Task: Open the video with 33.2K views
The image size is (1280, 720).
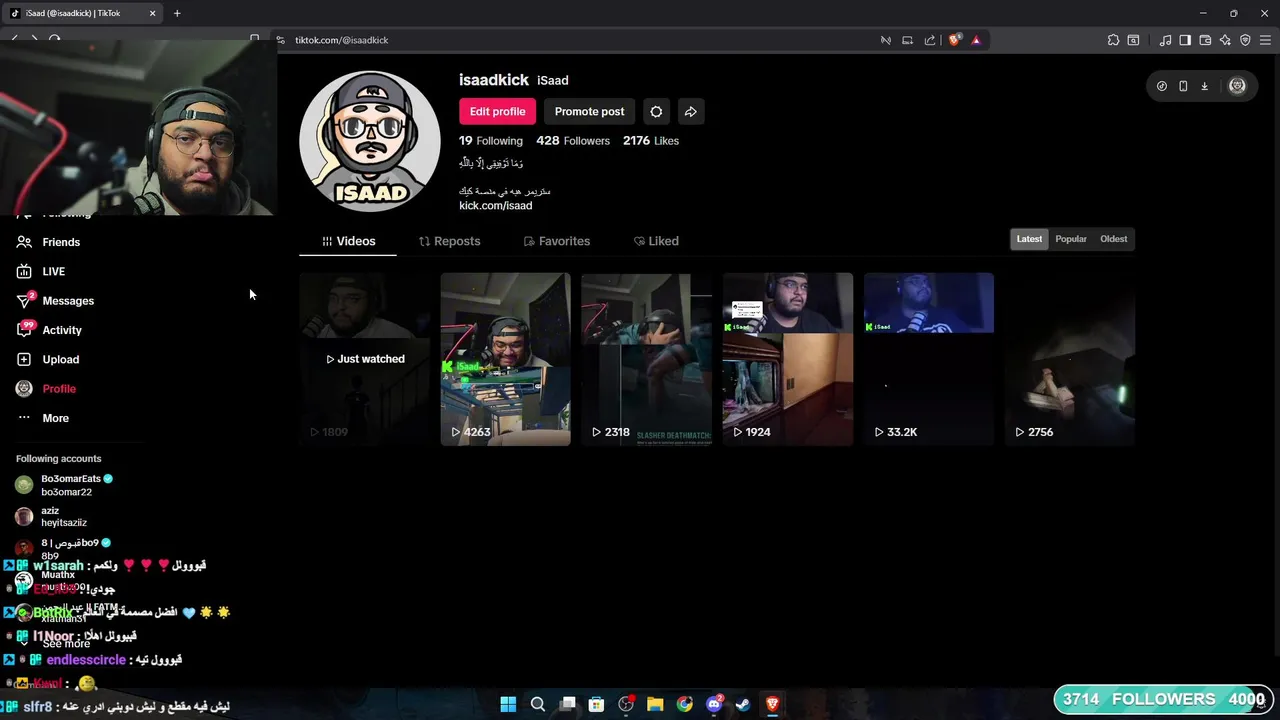Action: [x=929, y=359]
